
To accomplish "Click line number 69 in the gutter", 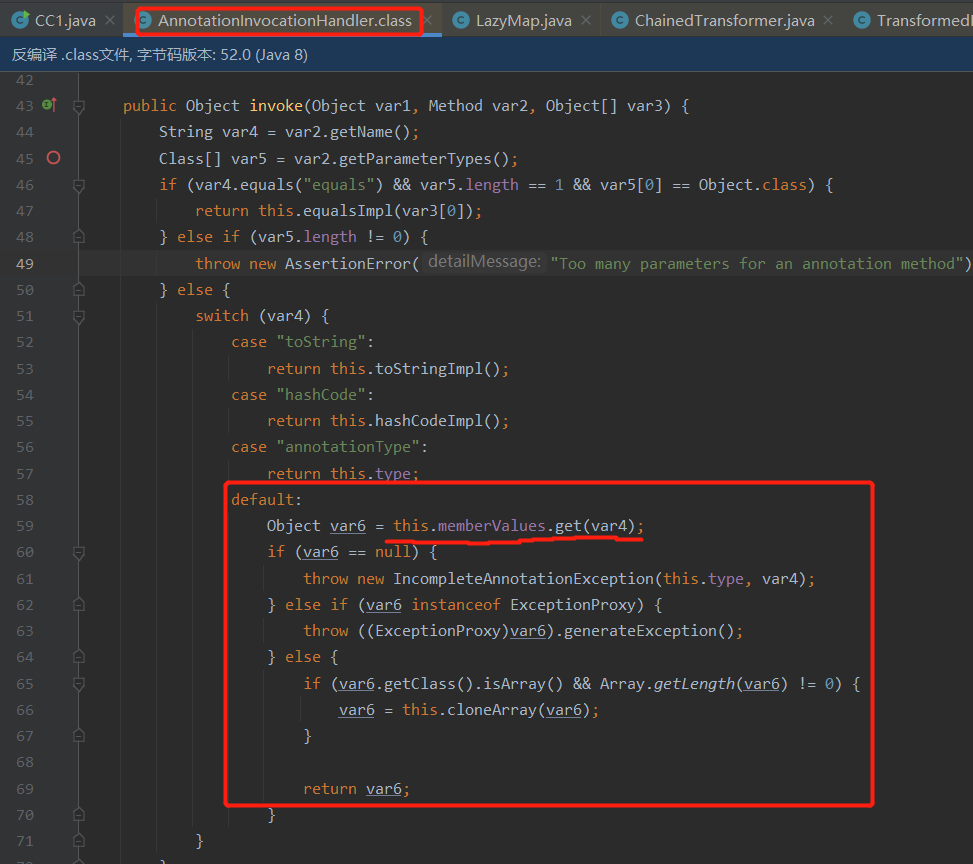I will 25,789.
